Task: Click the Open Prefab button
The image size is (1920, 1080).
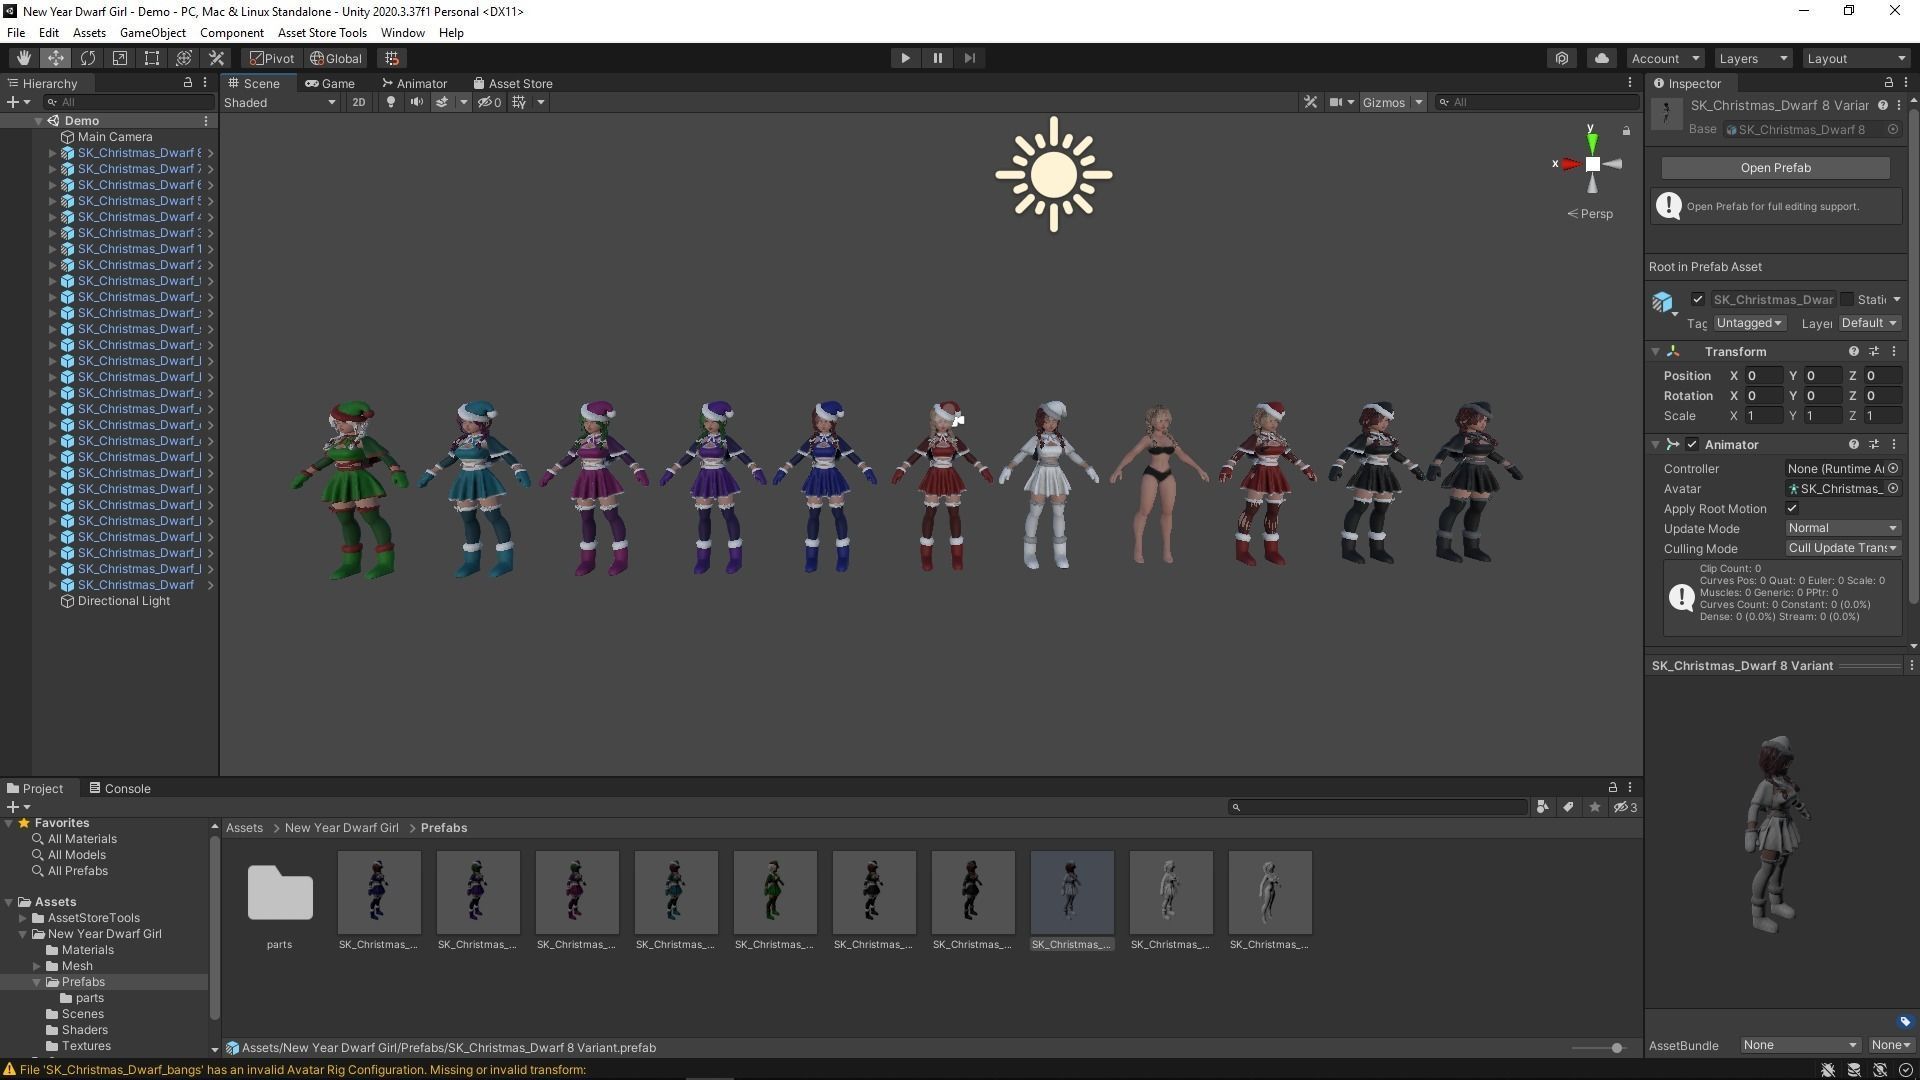Action: (x=1775, y=168)
